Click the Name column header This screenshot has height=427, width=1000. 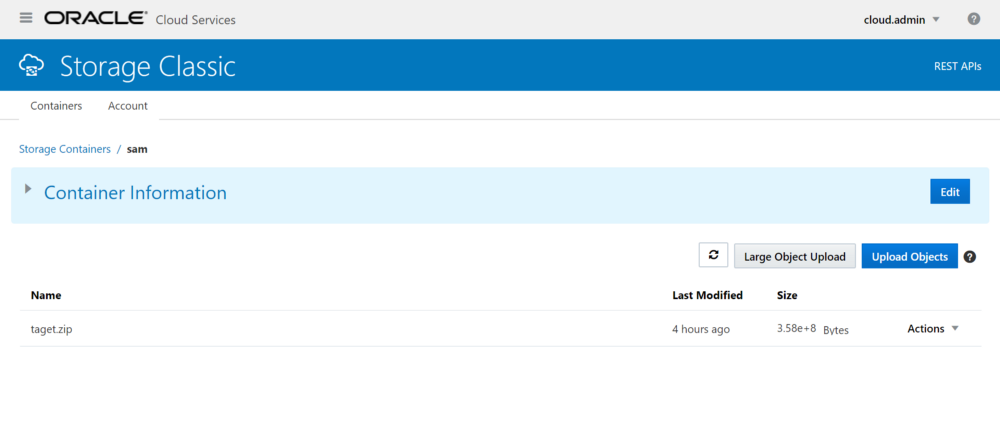pos(46,295)
